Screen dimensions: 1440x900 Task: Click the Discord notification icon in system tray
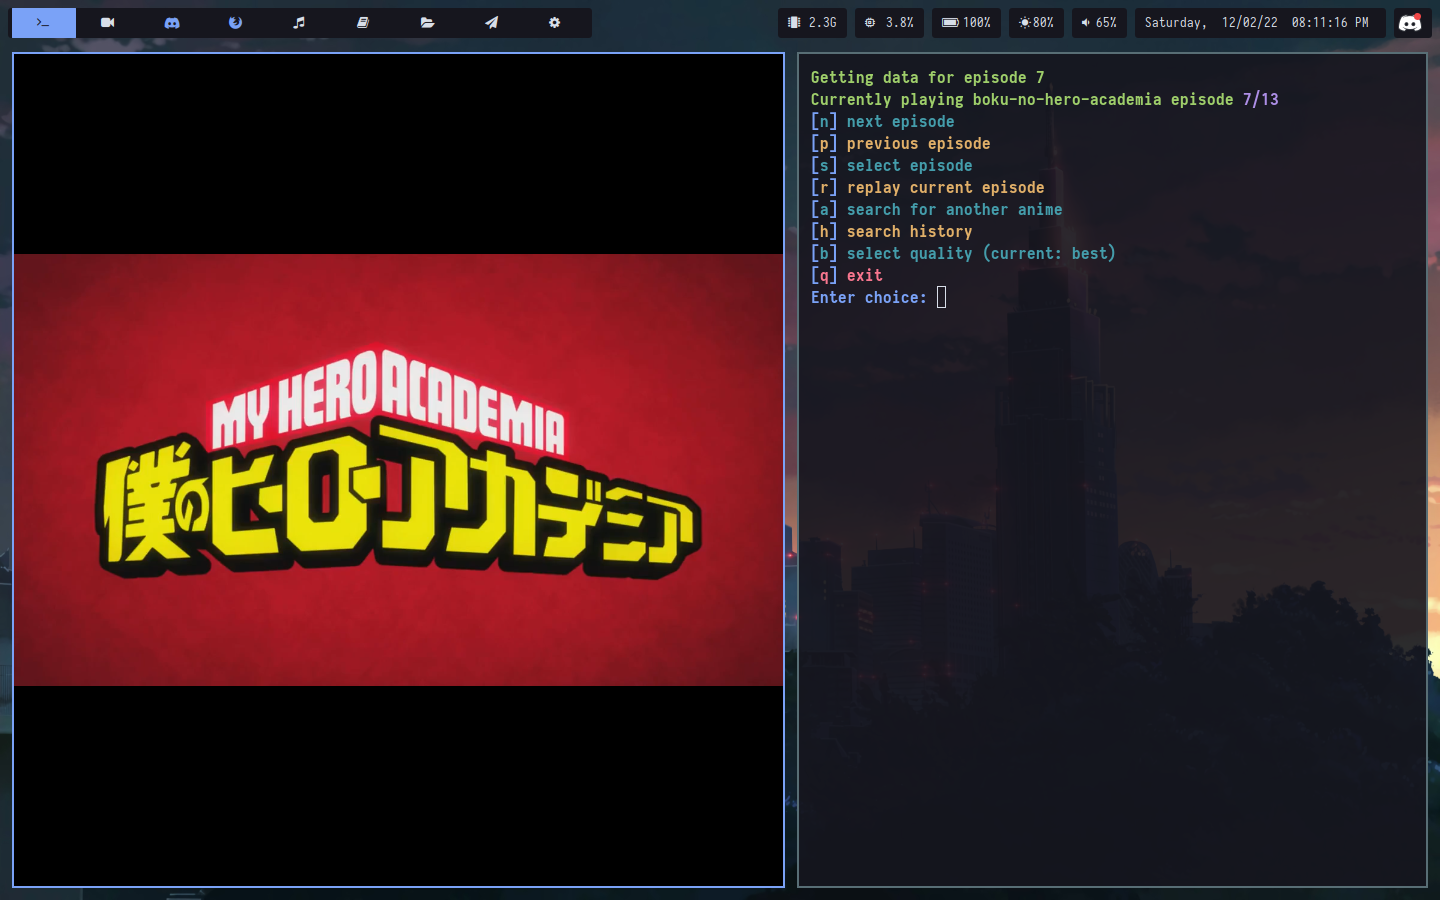coord(1411,22)
